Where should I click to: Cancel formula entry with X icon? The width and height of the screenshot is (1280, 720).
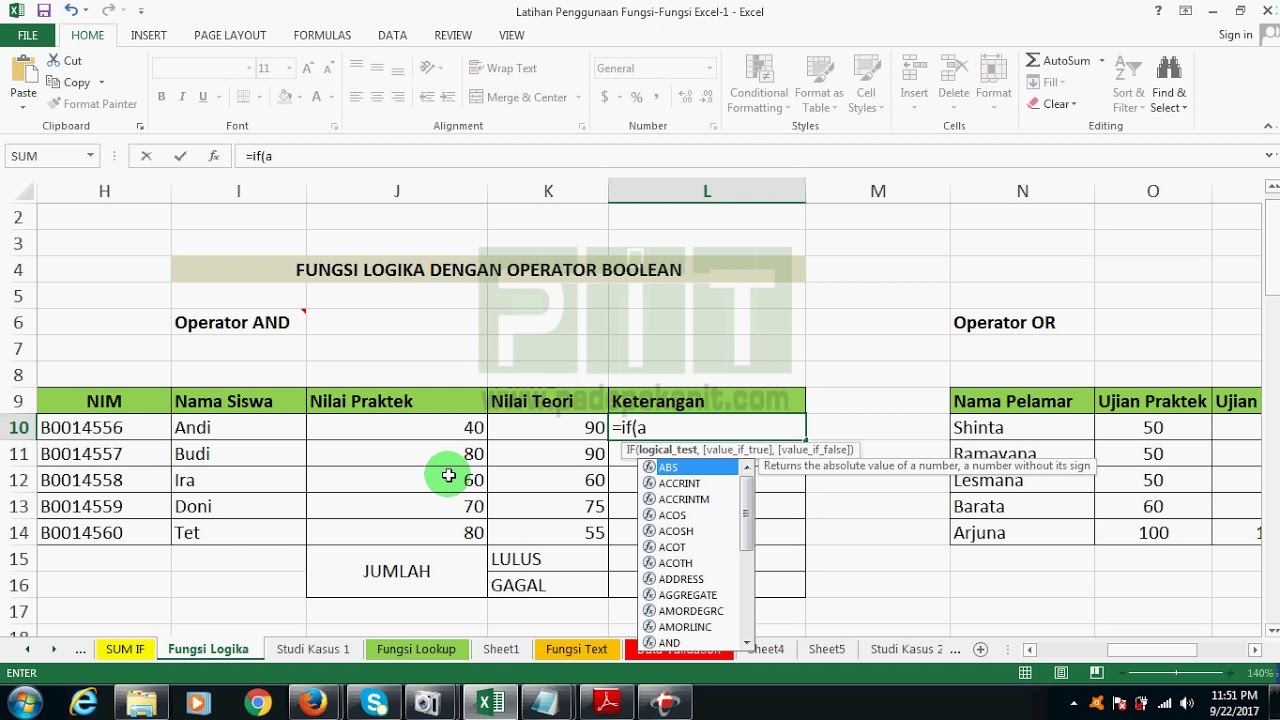[146, 156]
